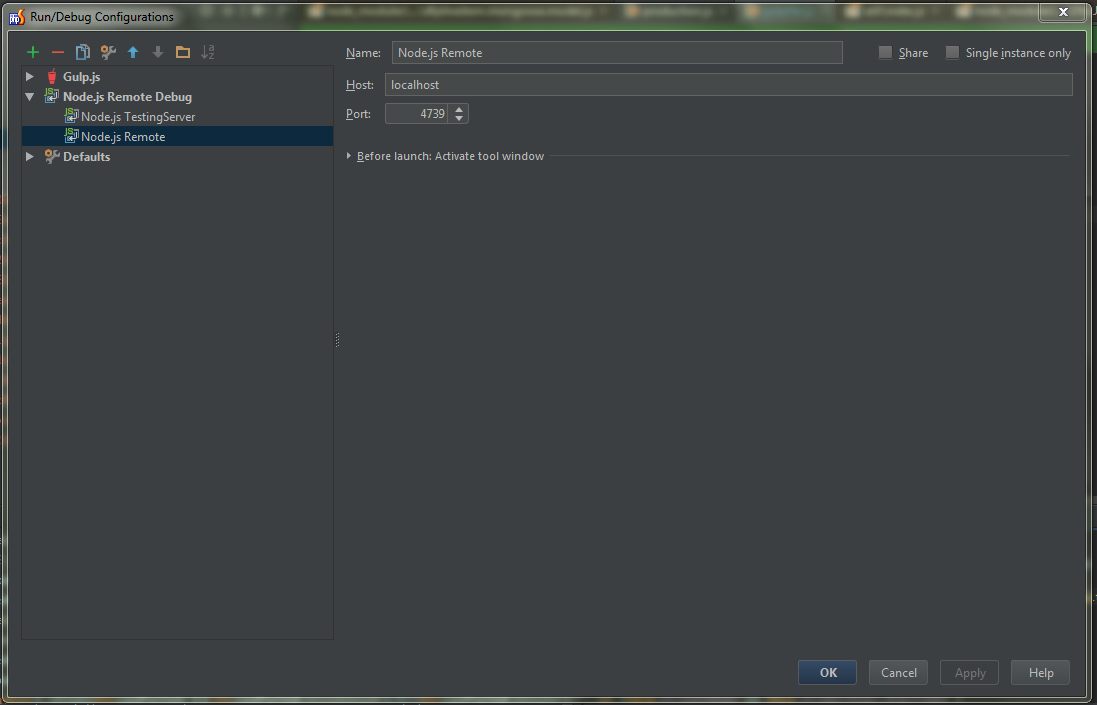Image resolution: width=1097 pixels, height=705 pixels.
Task: Remove the selected configuration with the minus icon
Action: pos(57,52)
